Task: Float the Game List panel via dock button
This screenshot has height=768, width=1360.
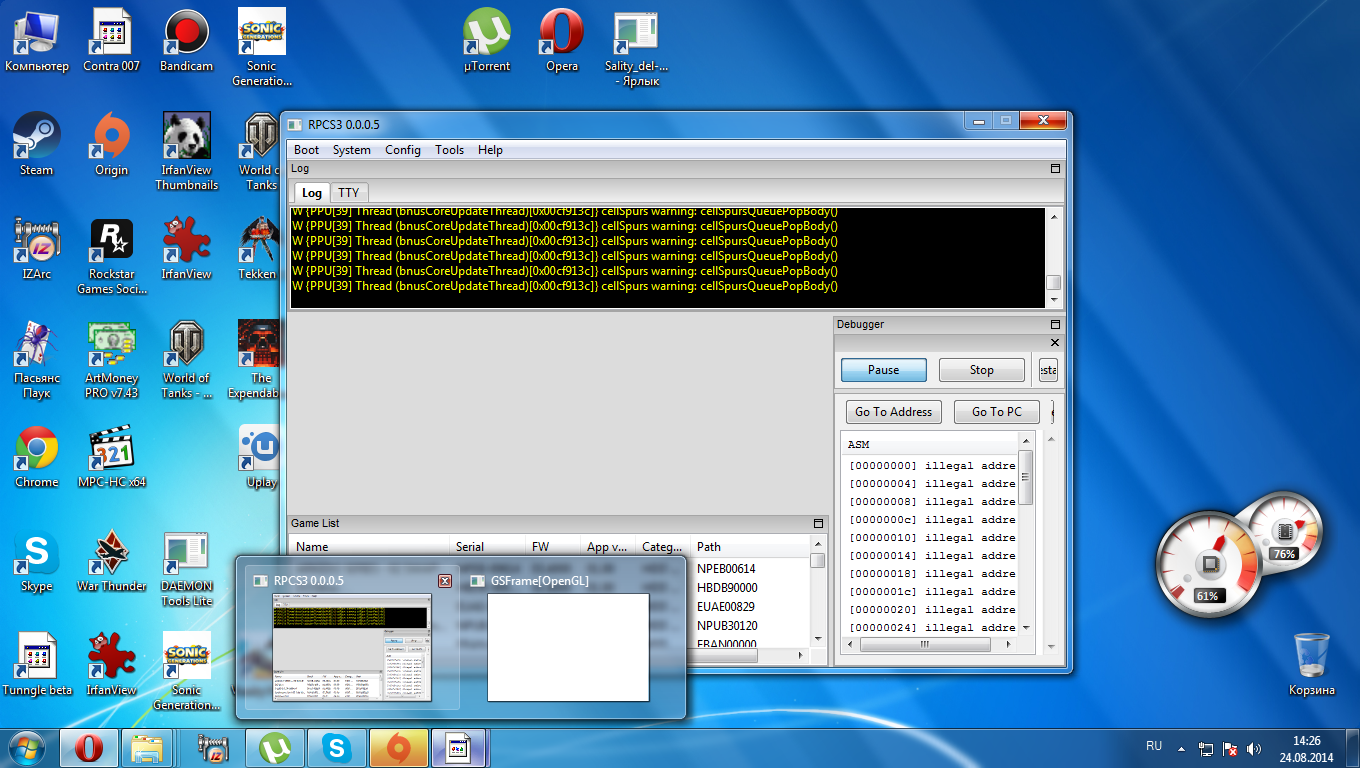Action: (x=818, y=524)
